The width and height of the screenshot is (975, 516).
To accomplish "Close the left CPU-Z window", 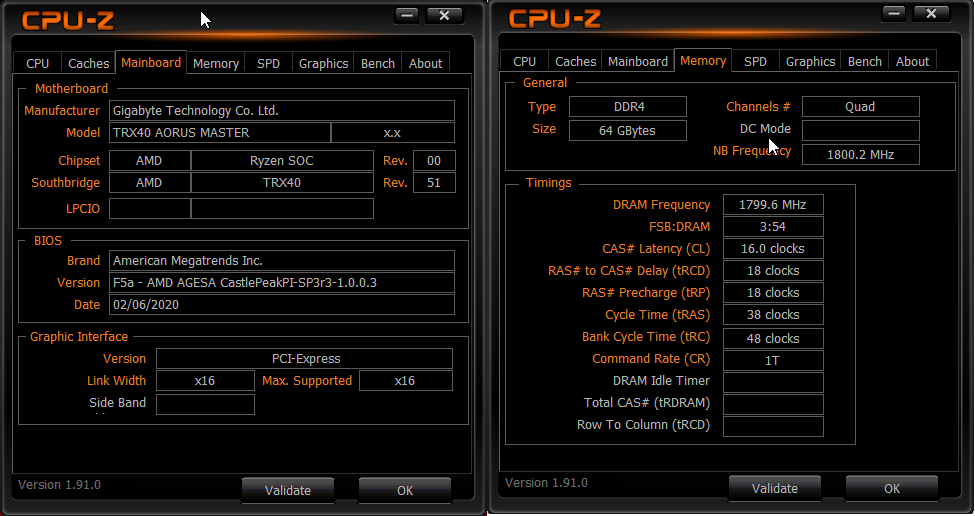I will tap(445, 16).
